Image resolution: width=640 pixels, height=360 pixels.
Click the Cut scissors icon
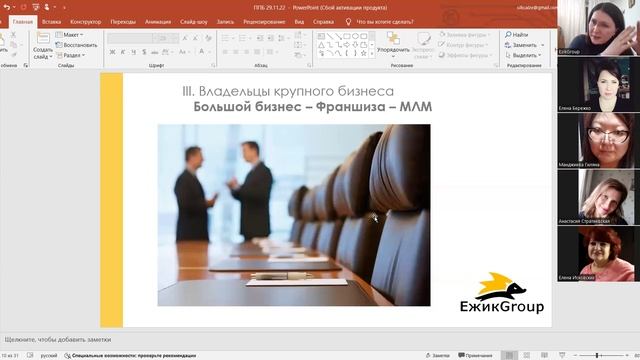[x=13, y=35]
